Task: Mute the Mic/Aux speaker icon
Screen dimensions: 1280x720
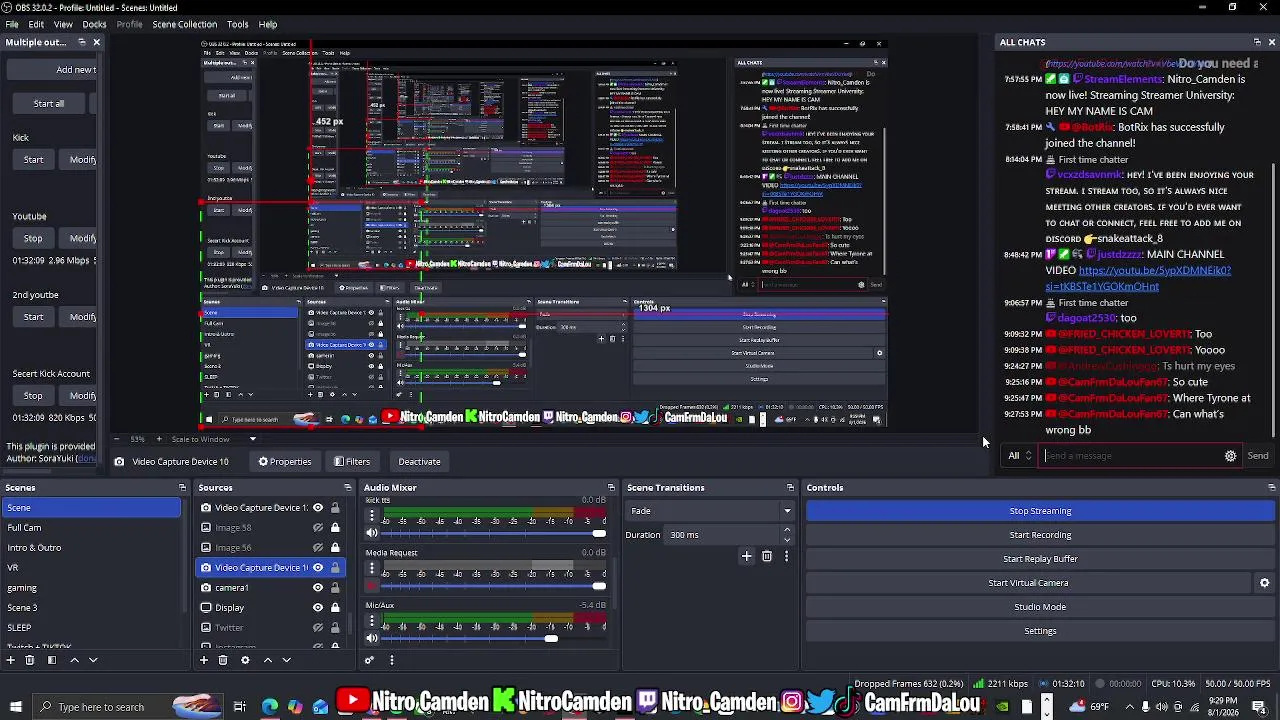Action: 372,638
